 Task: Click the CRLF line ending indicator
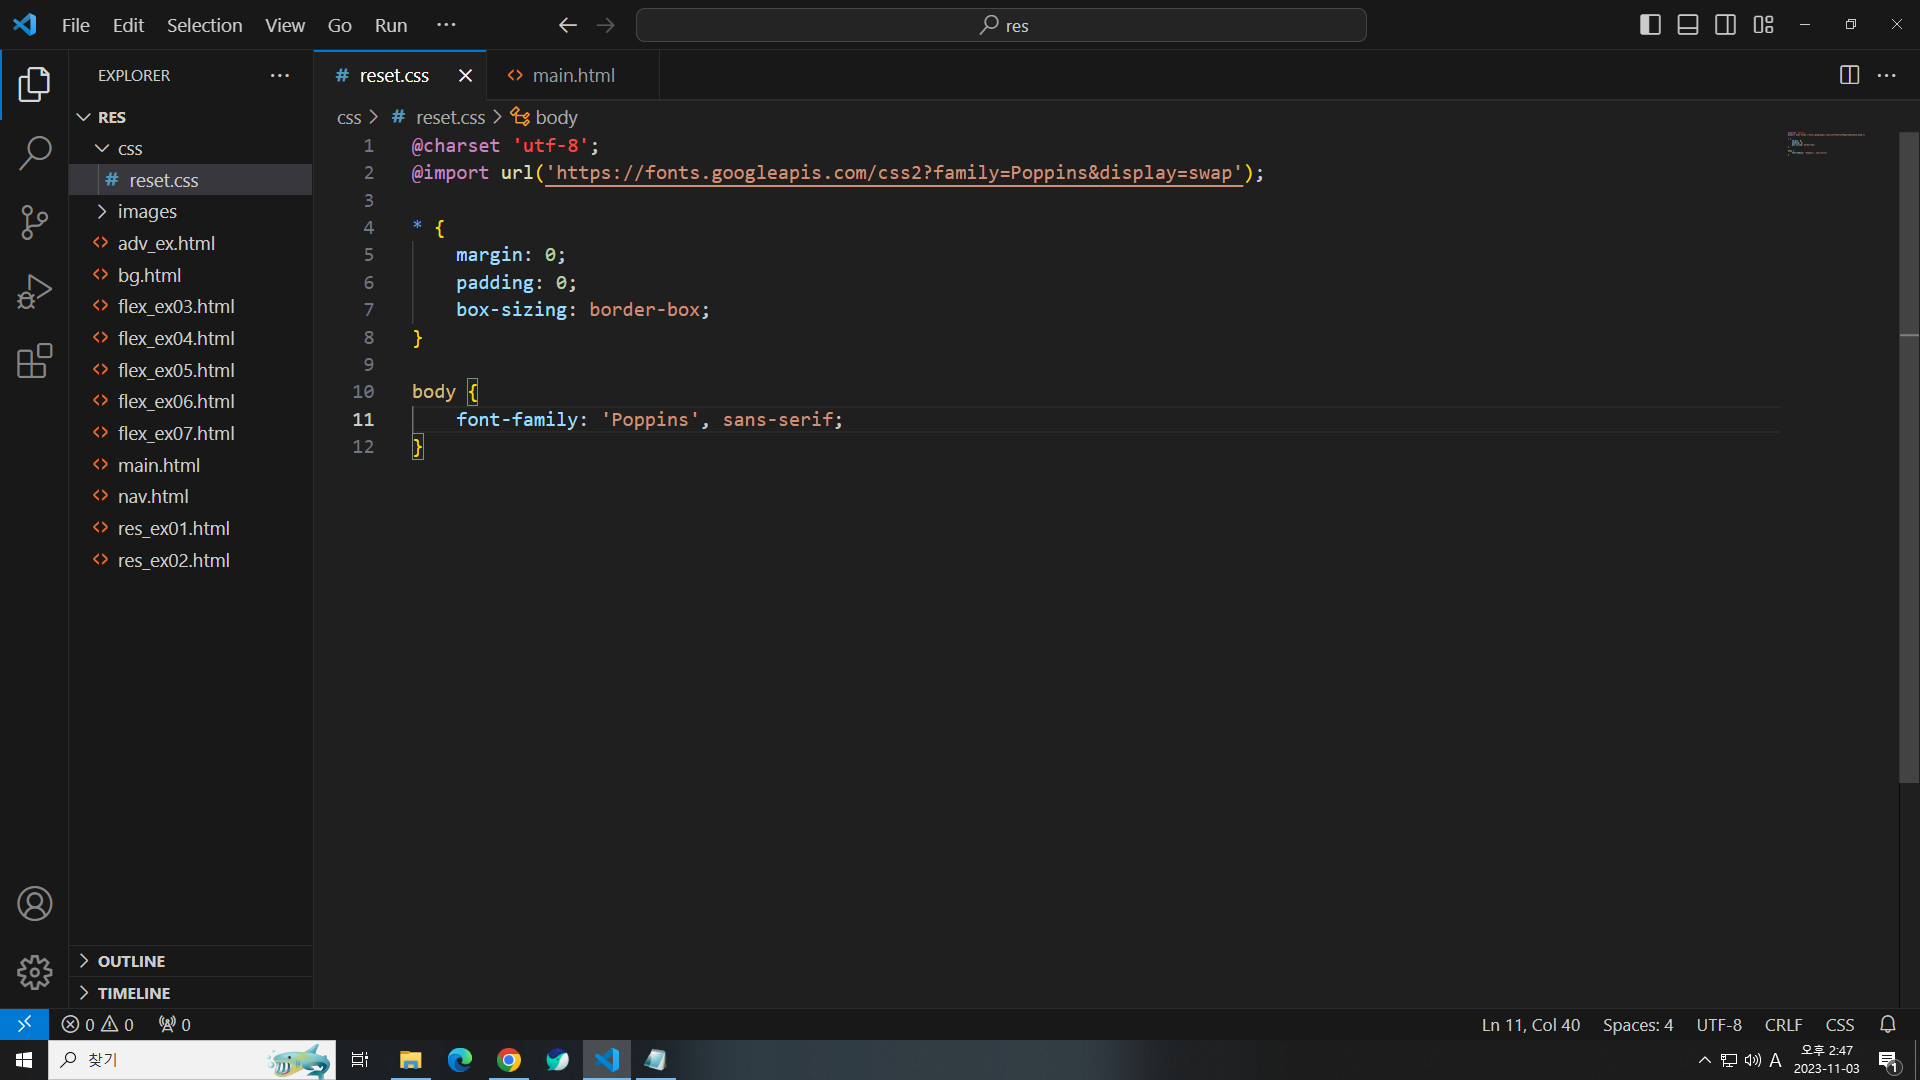pyautogui.click(x=1783, y=1024)
